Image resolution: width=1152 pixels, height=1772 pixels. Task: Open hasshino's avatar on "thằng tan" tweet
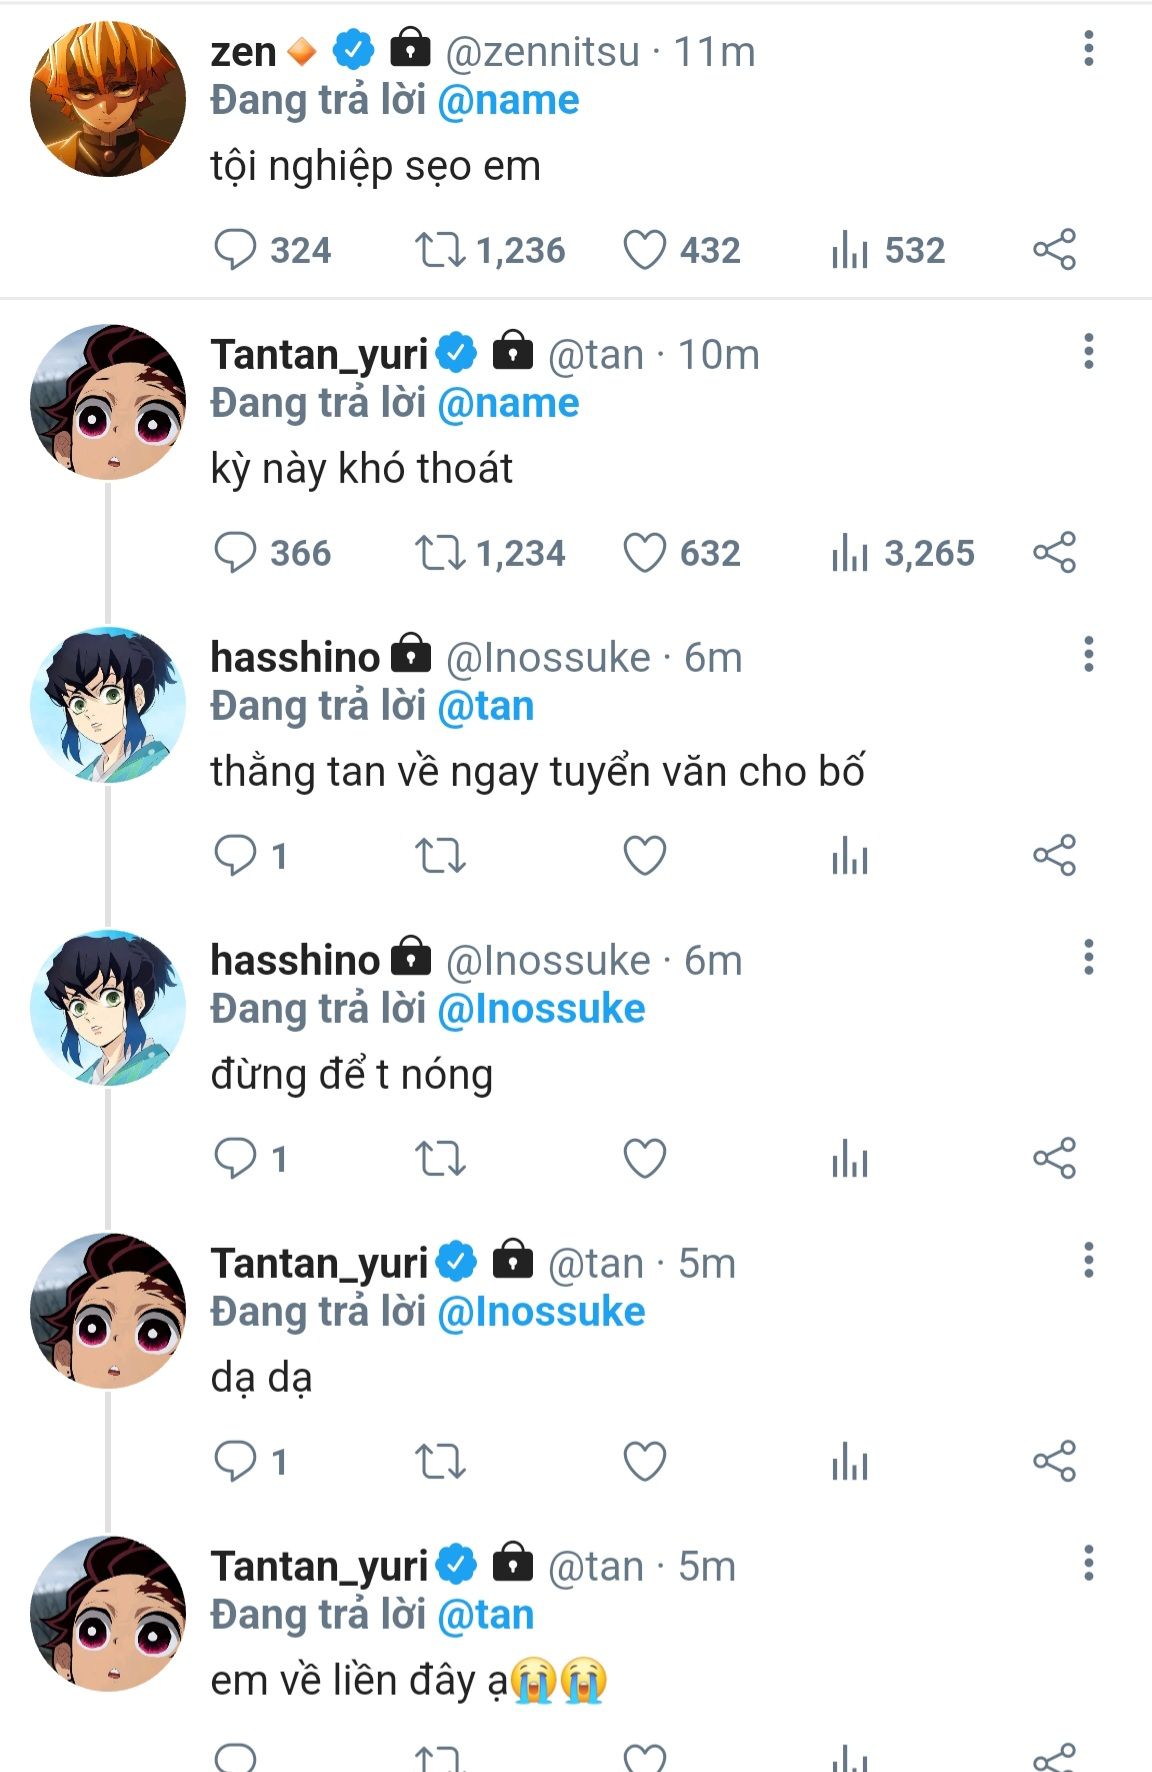(108, 705)
